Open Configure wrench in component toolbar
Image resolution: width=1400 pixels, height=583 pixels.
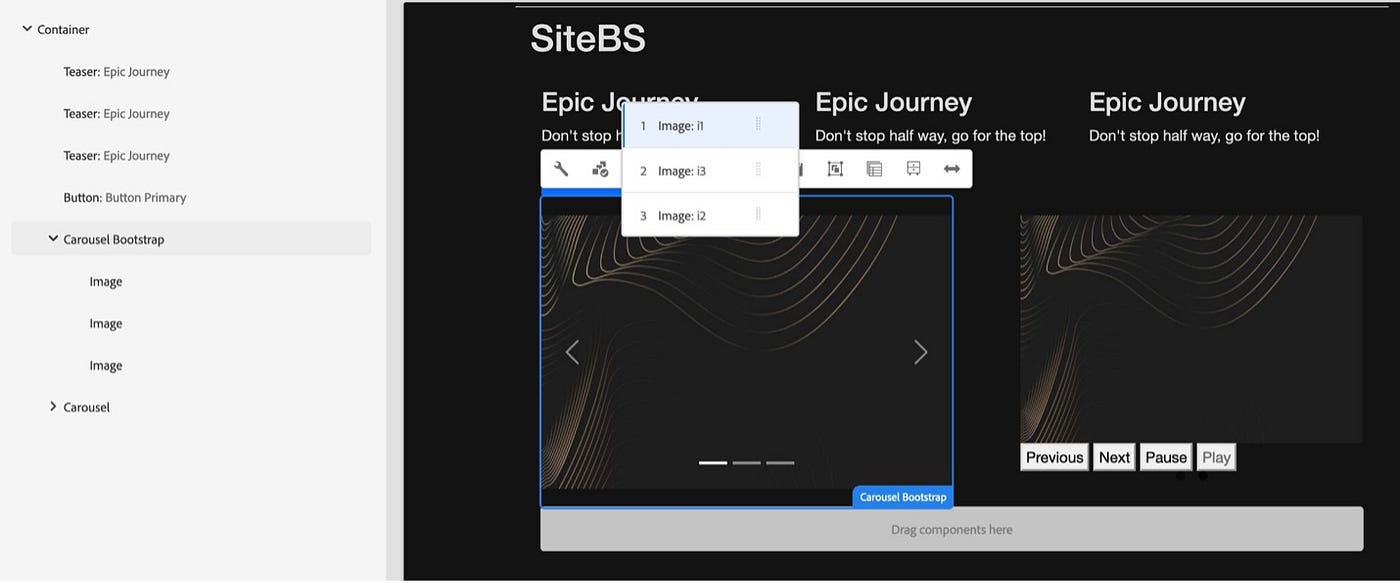point(561,169)
